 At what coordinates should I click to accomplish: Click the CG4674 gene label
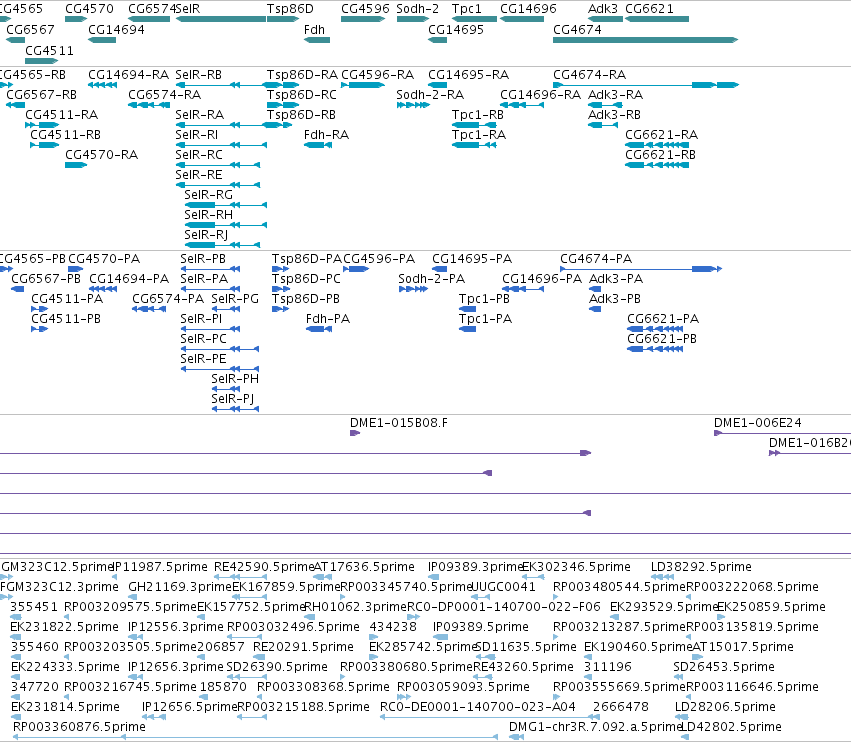pos(577,30)
